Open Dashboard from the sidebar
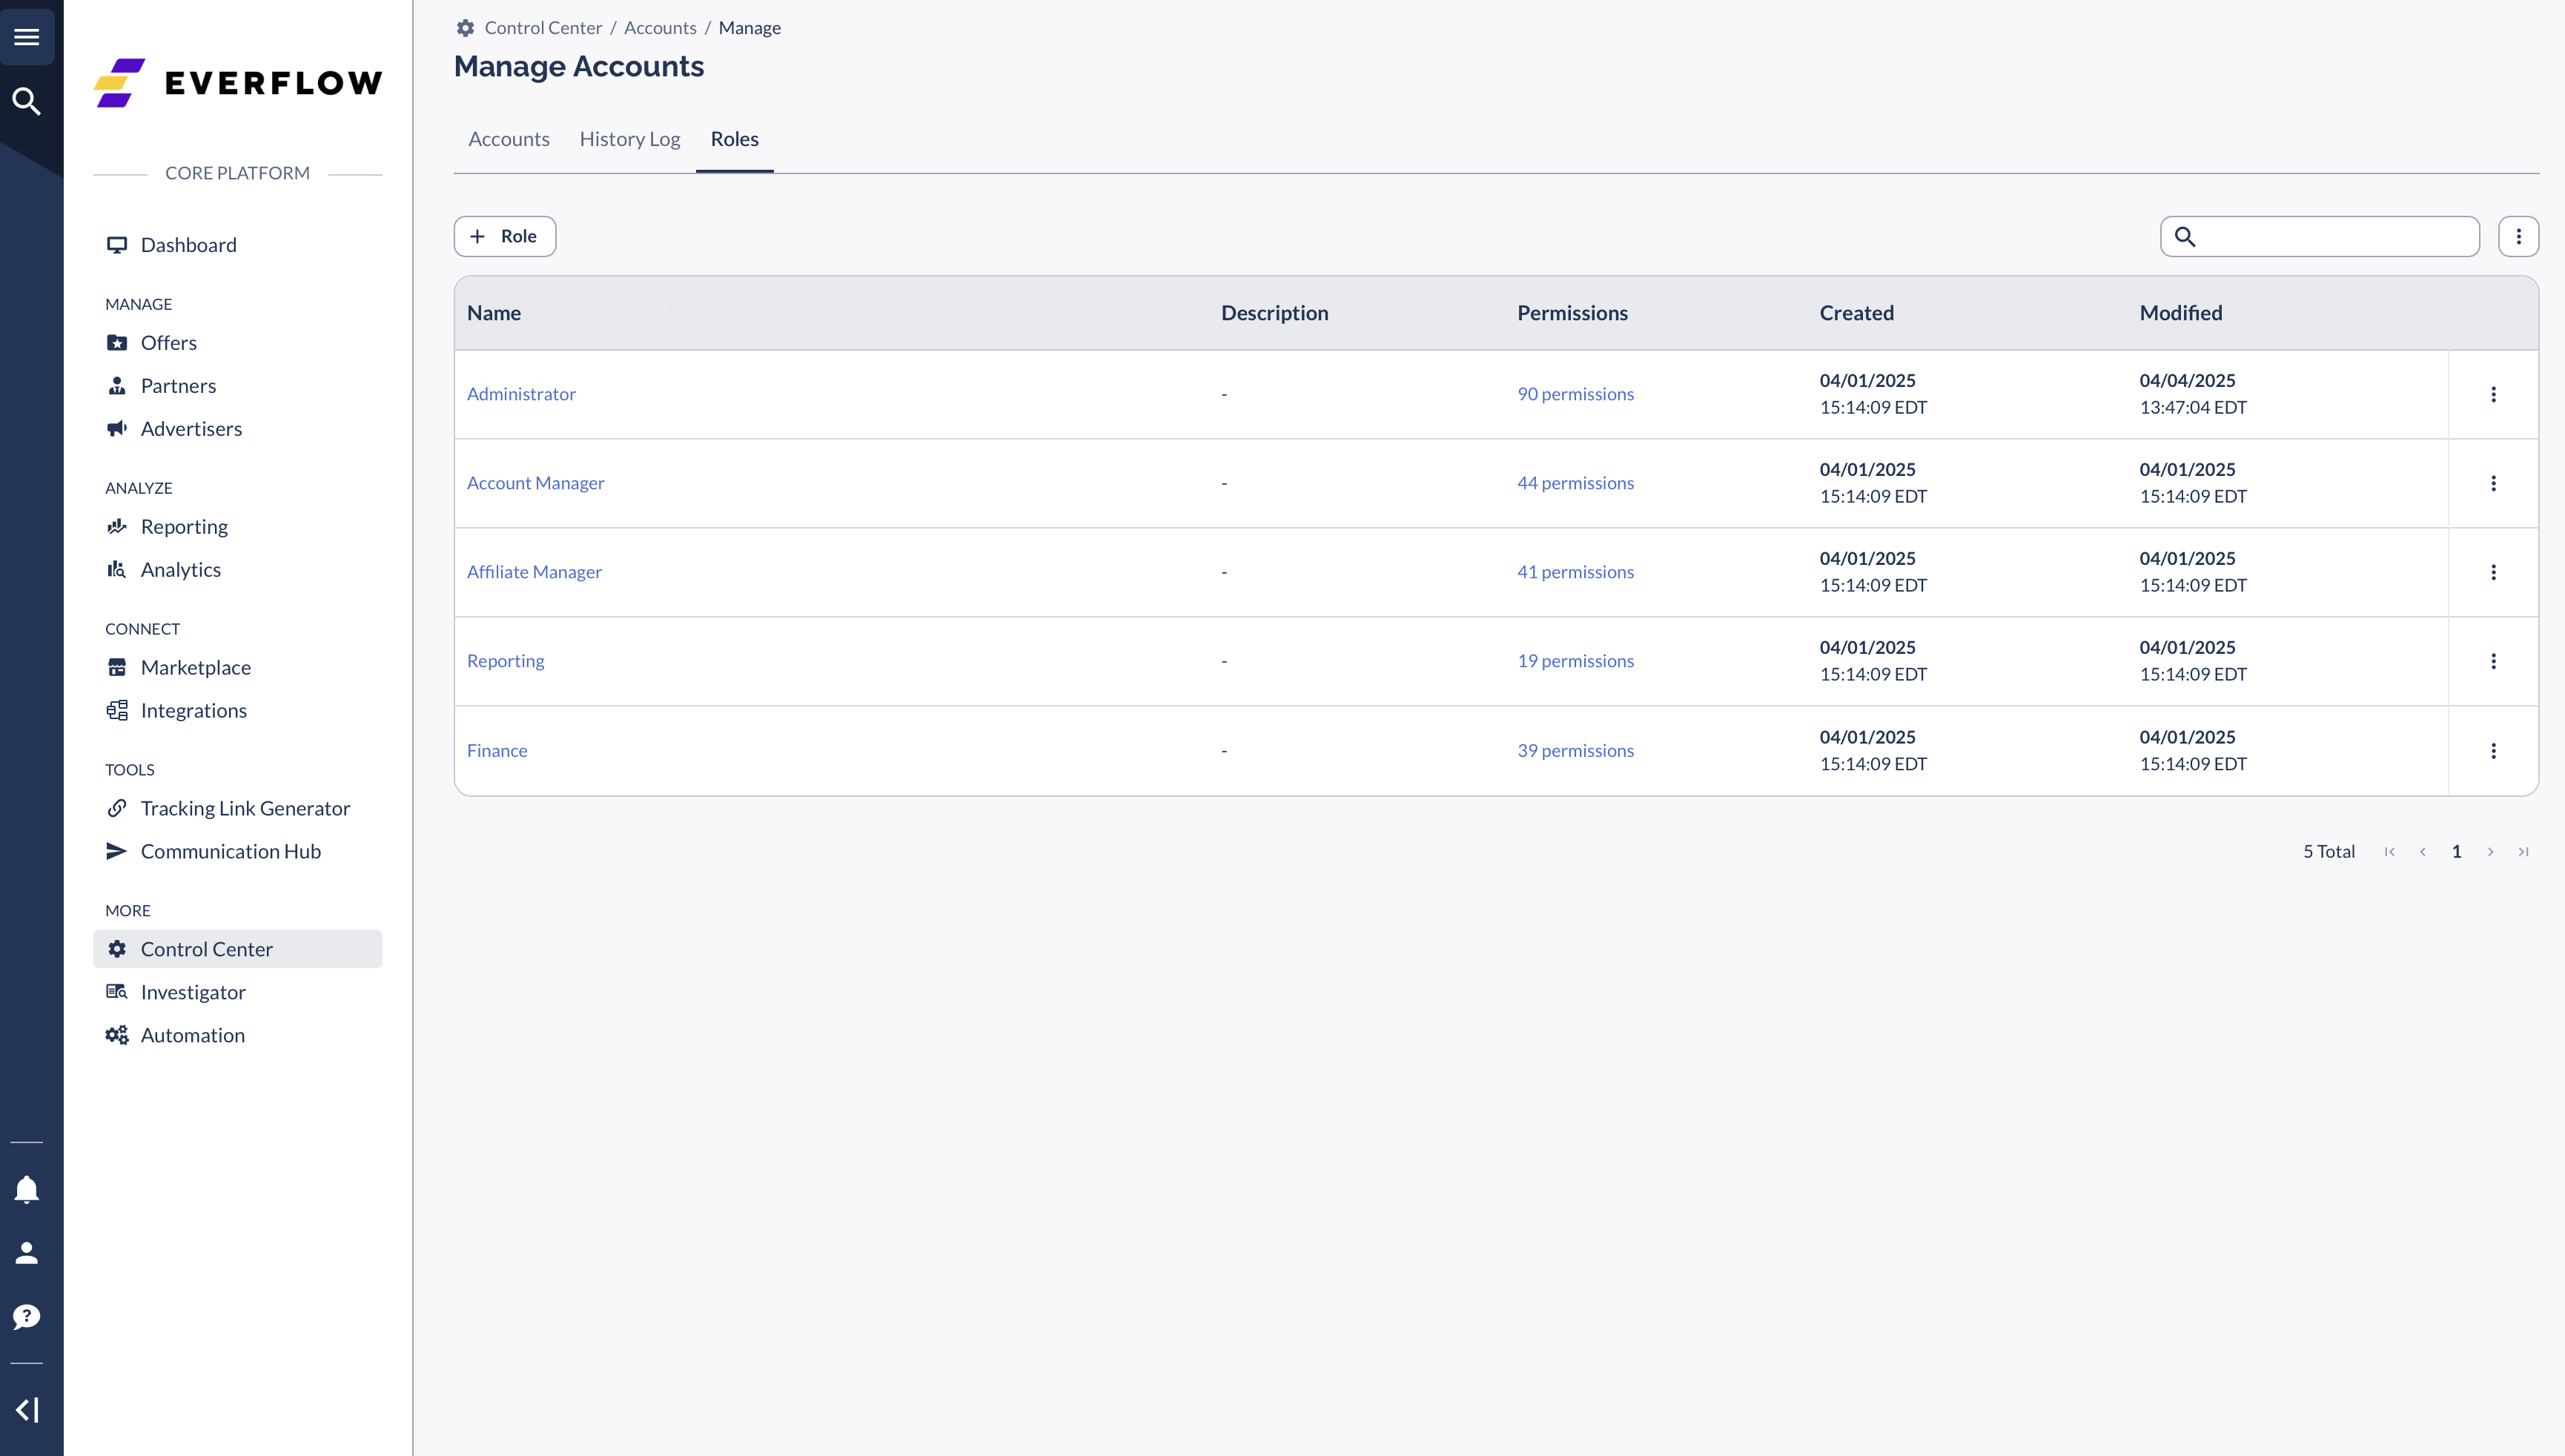2565x1456 pixels. click(x=238, y=245)
